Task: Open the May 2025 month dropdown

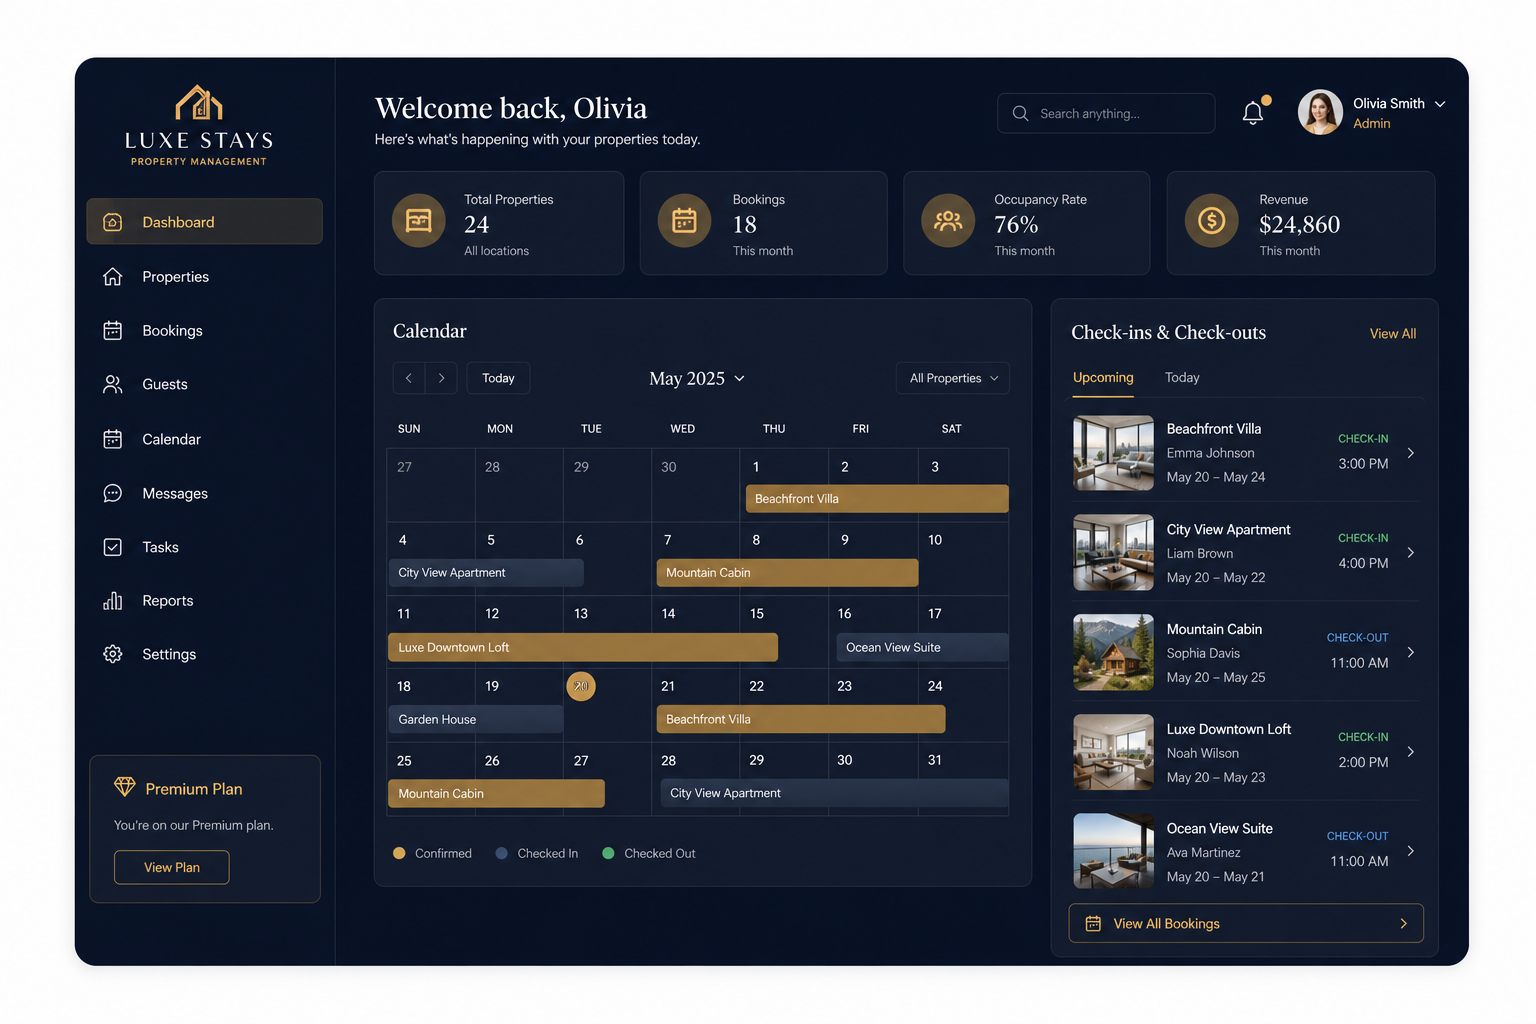Action: 697,378
